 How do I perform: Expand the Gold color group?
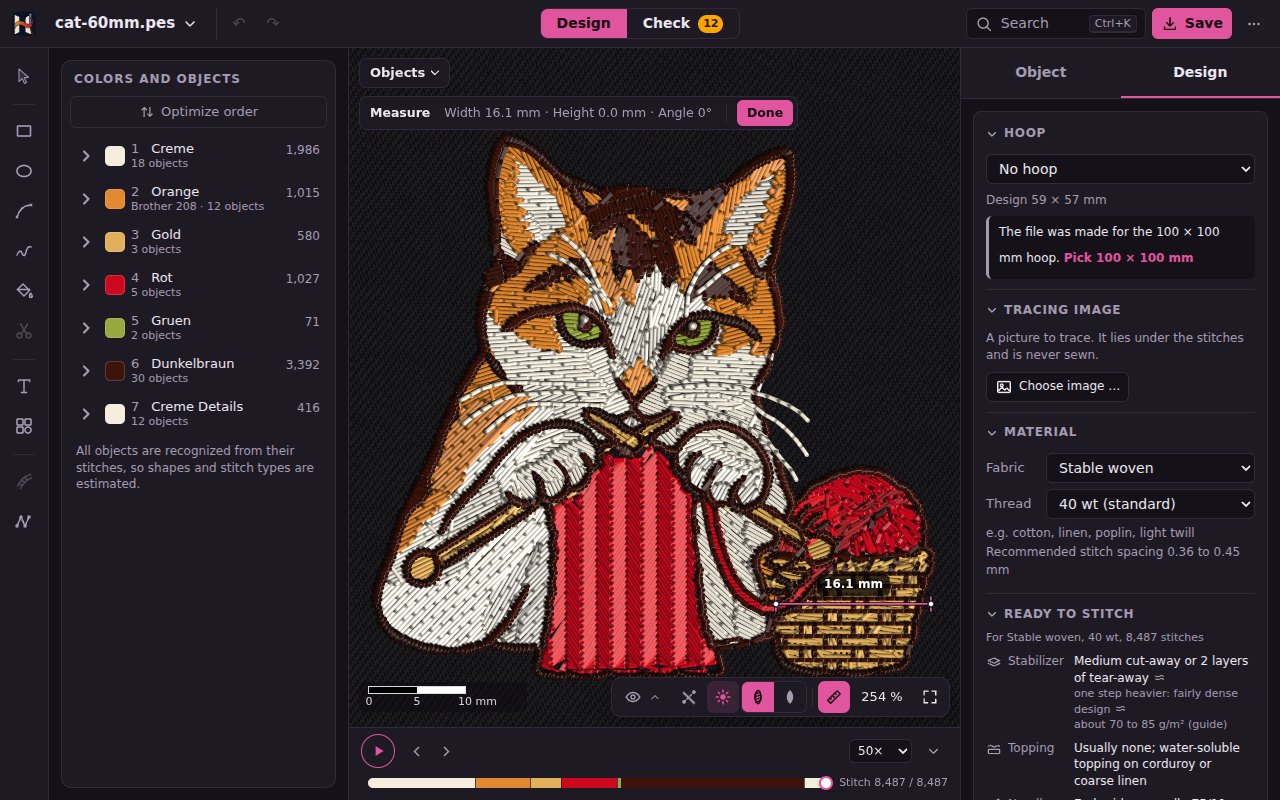[86, 241]
